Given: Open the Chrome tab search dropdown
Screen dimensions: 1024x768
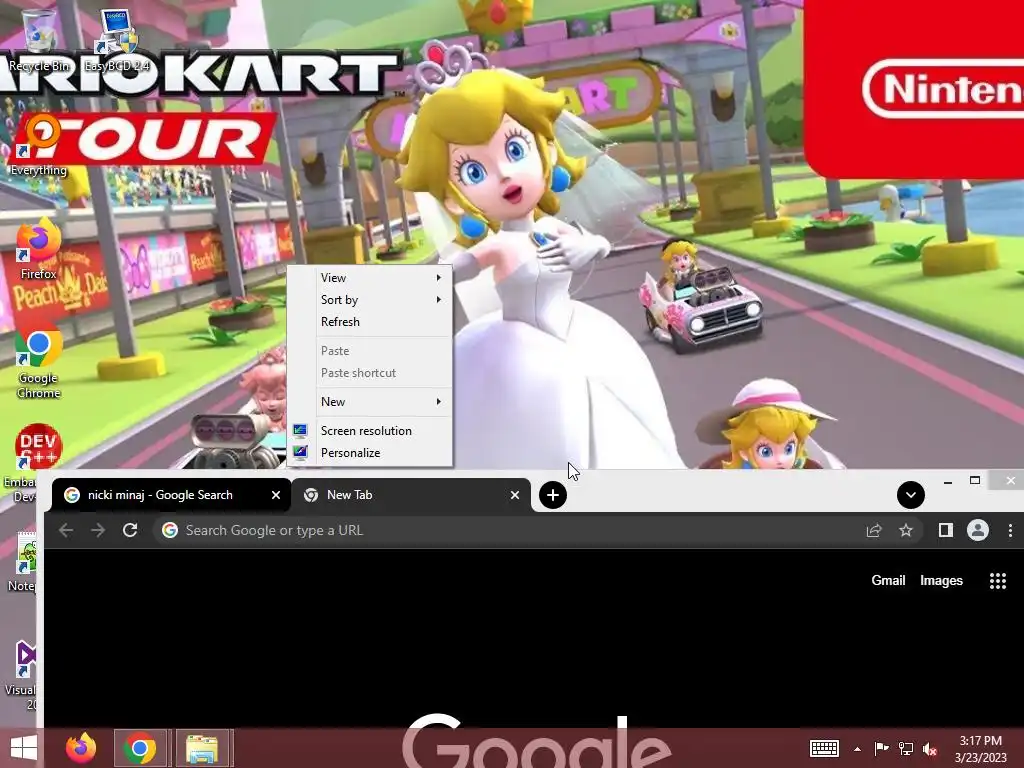Looking at the screenshot, I should click(910, 495).
